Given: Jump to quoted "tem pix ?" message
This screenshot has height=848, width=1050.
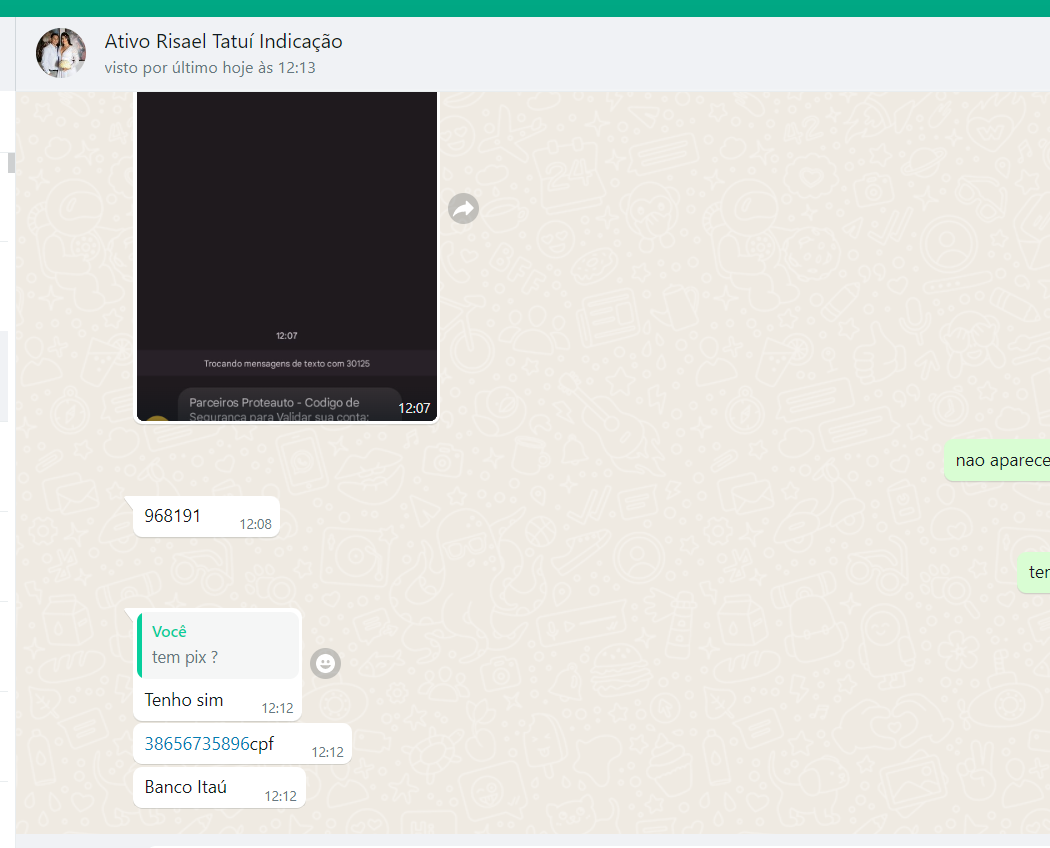Looking at the screenshot, I should click(219, 645).
